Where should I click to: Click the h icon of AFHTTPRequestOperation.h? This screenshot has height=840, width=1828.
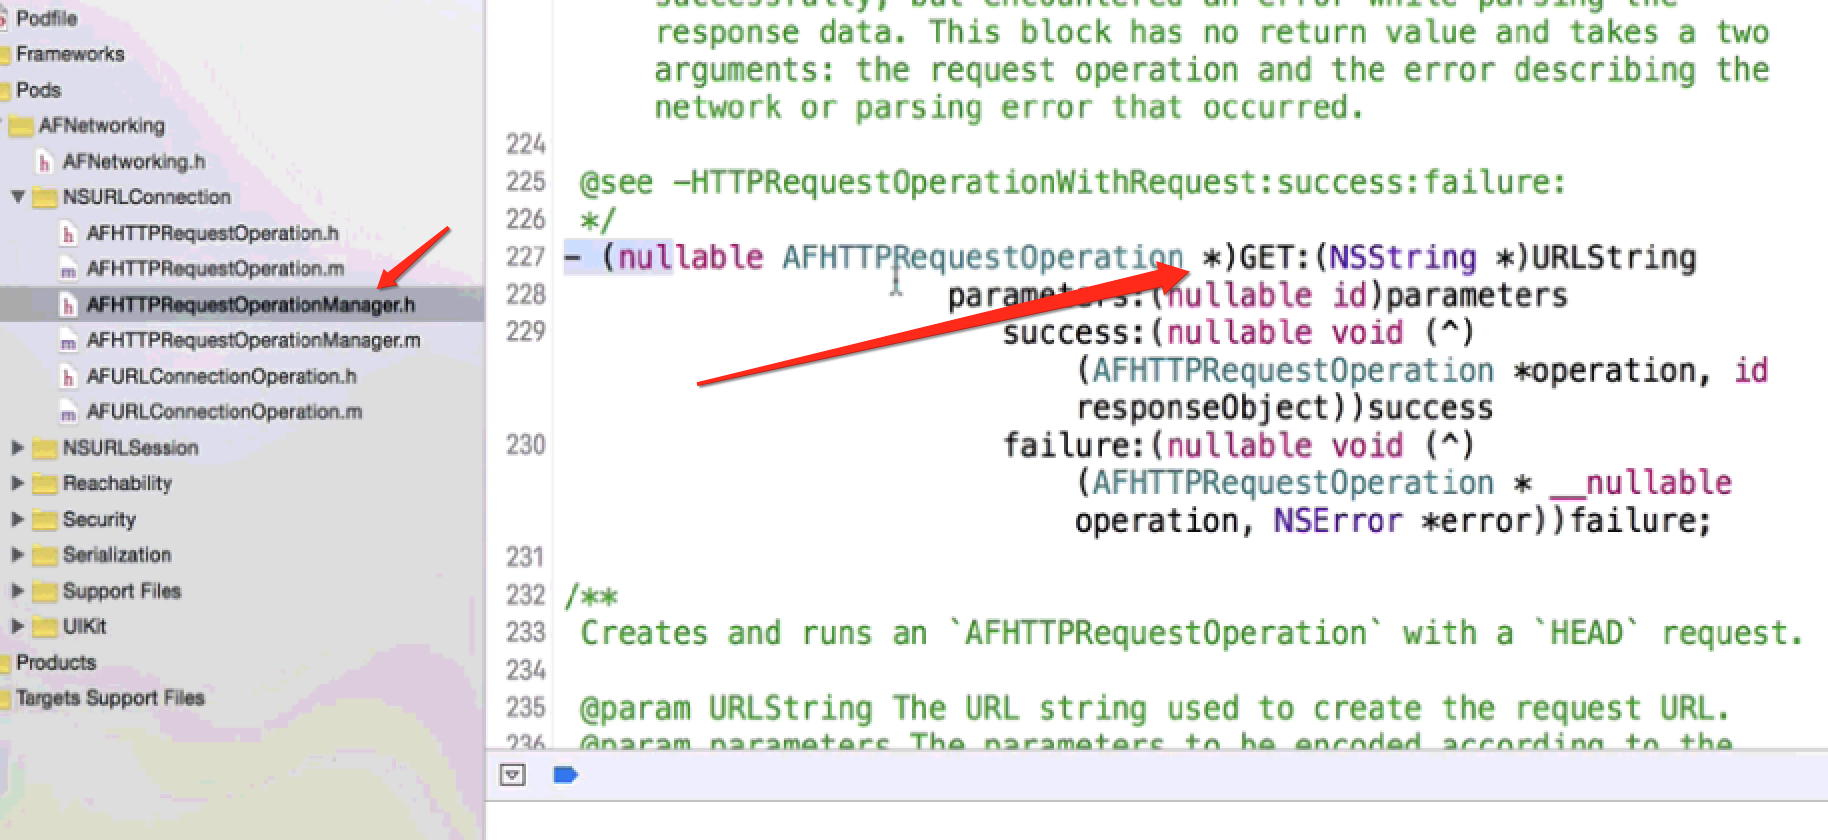[x=68, y=234]
